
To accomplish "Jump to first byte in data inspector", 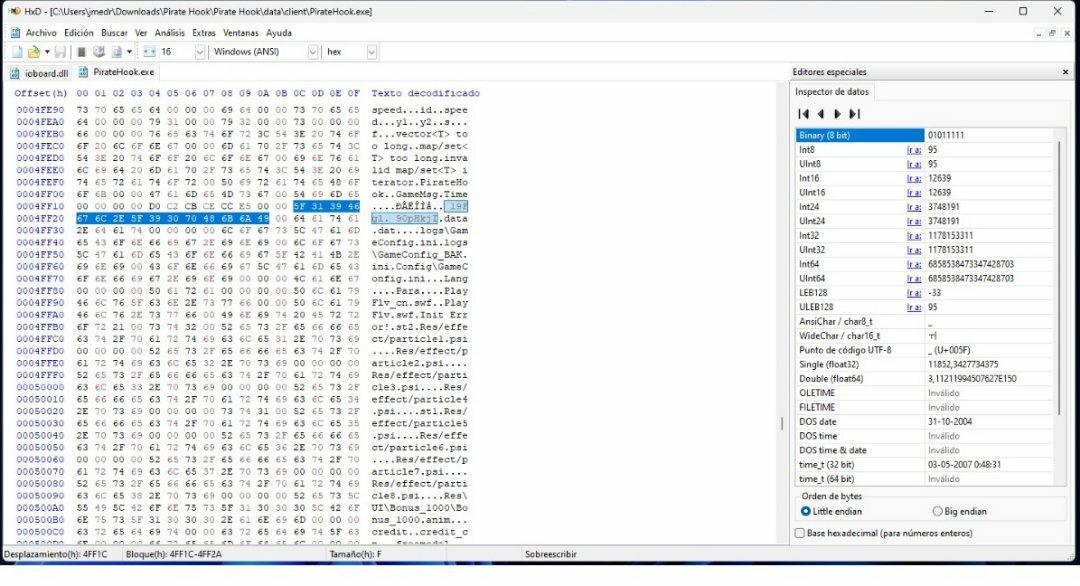I will click(803, 114).
